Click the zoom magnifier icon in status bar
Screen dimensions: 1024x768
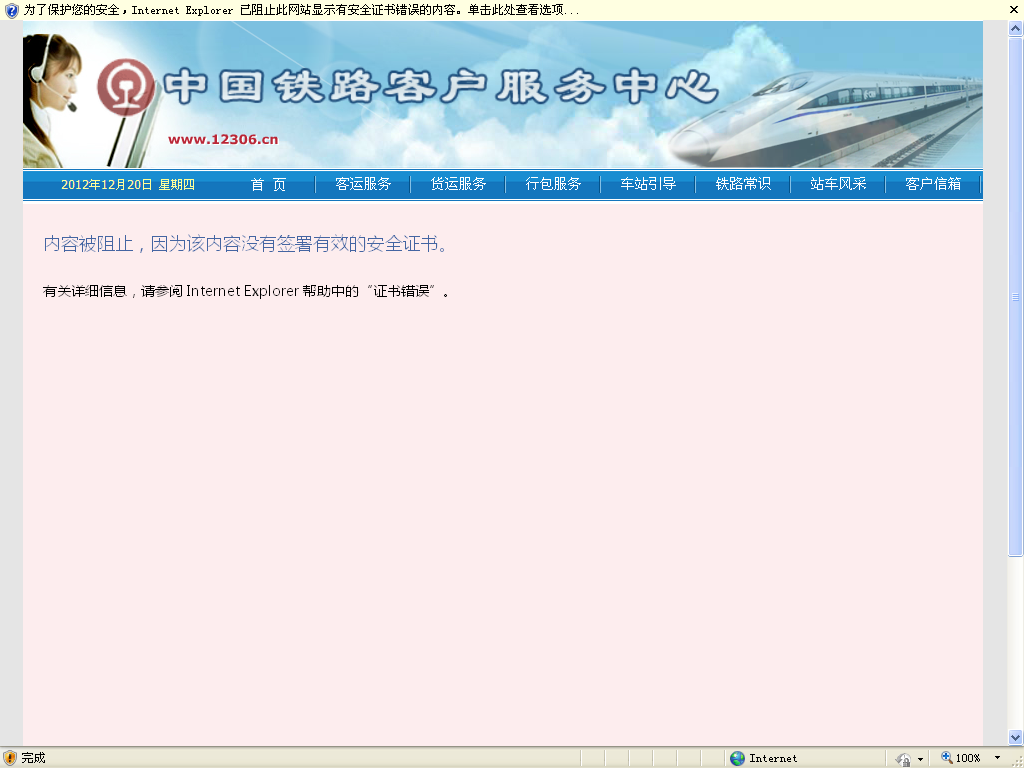pos(946,758)
